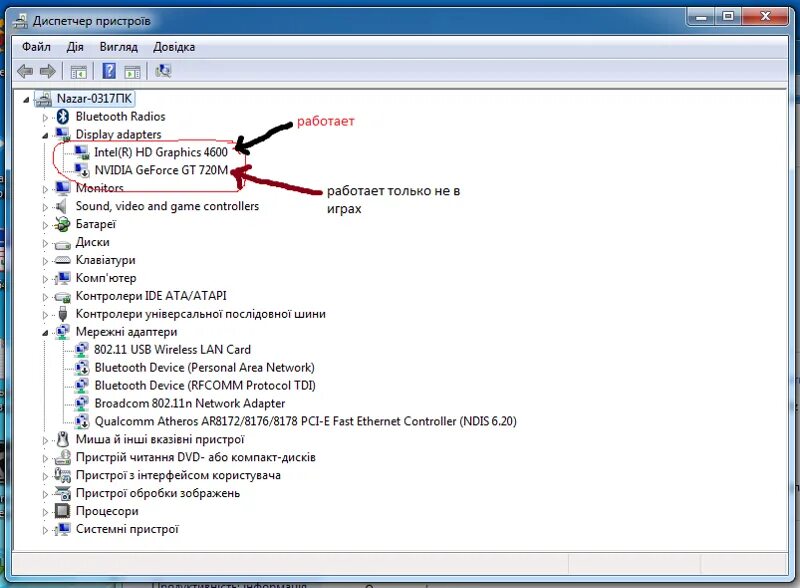Click the USB controllers plug icon
The width and height of the screenshot is (800, 588).
tap(63, 314)
